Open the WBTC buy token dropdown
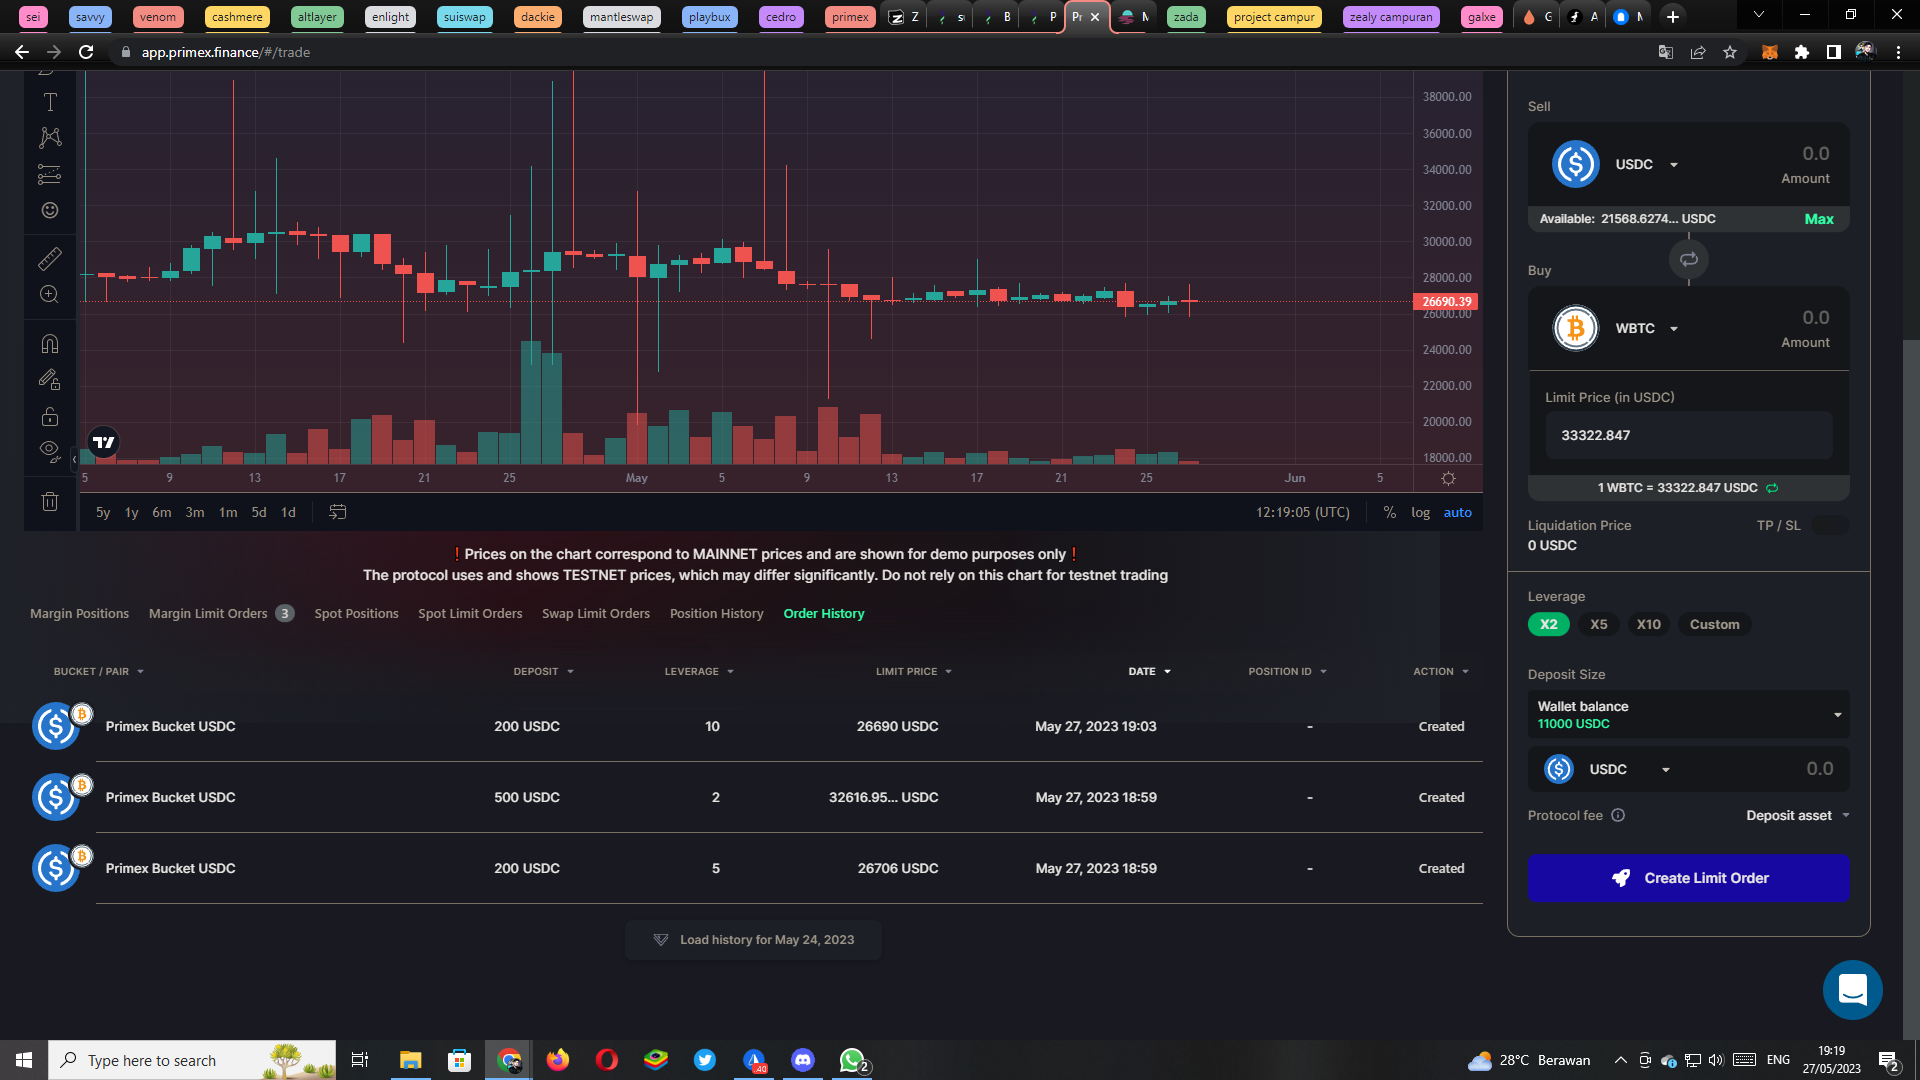Viewport: 1920px width, 1080px height. tap(1647, 329)
